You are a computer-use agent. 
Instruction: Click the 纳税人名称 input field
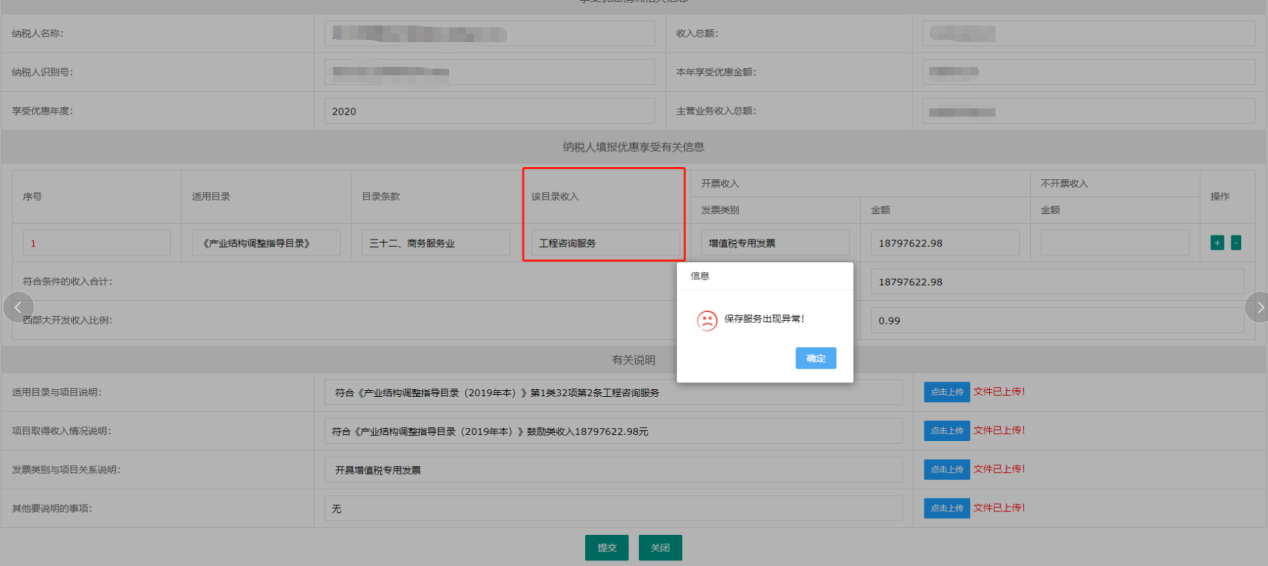pos(490,33)
